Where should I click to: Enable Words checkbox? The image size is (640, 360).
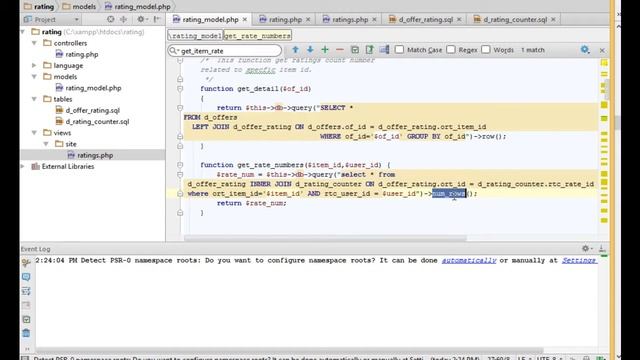(x=486, y=49)
